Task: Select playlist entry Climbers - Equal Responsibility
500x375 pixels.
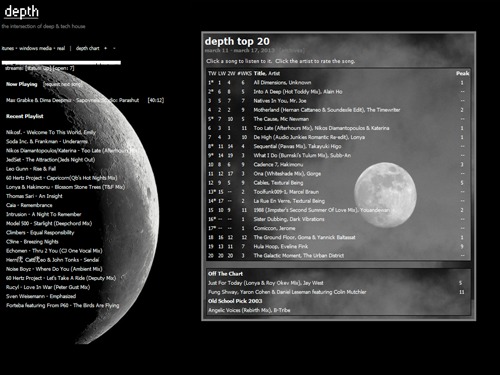Action: [40, 233]
